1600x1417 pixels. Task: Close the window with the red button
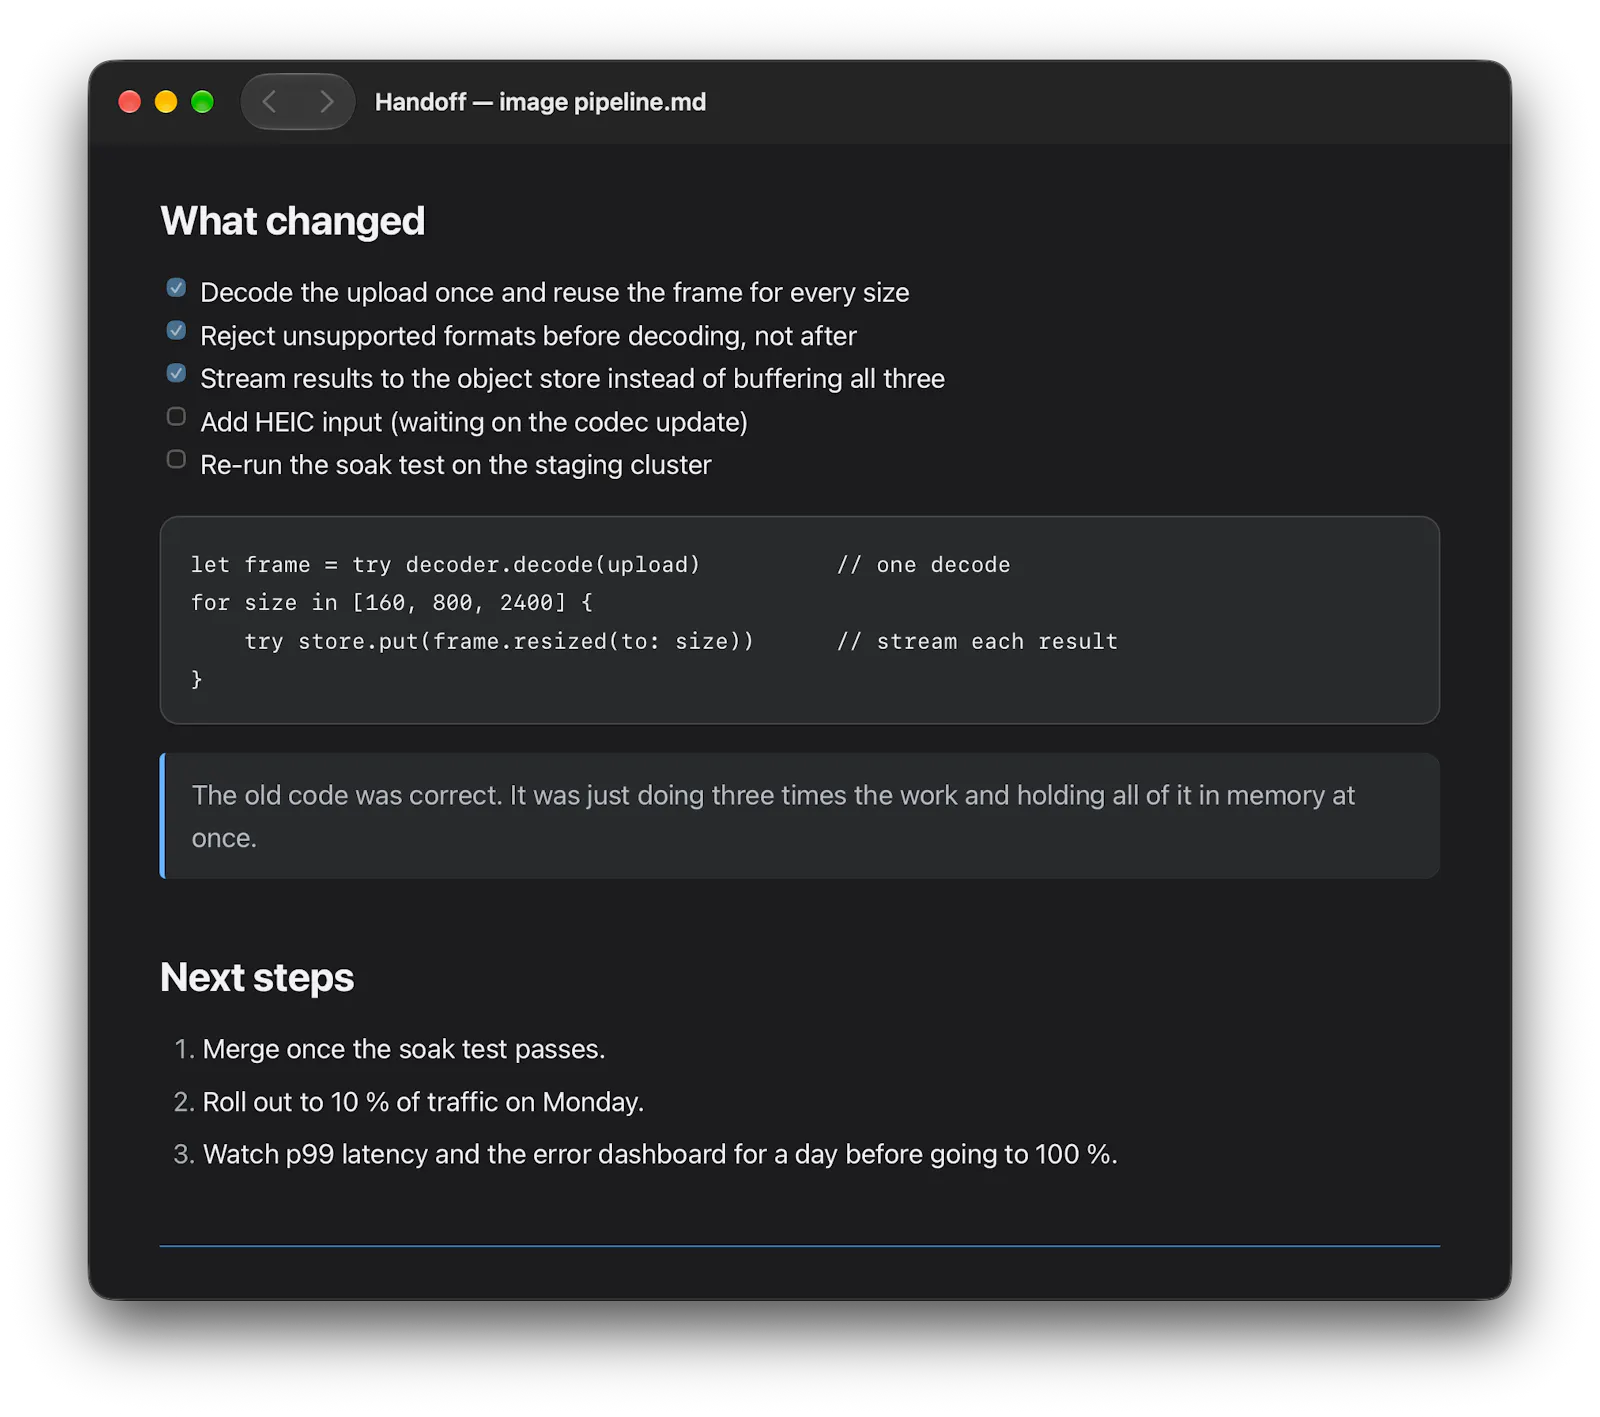129,102
